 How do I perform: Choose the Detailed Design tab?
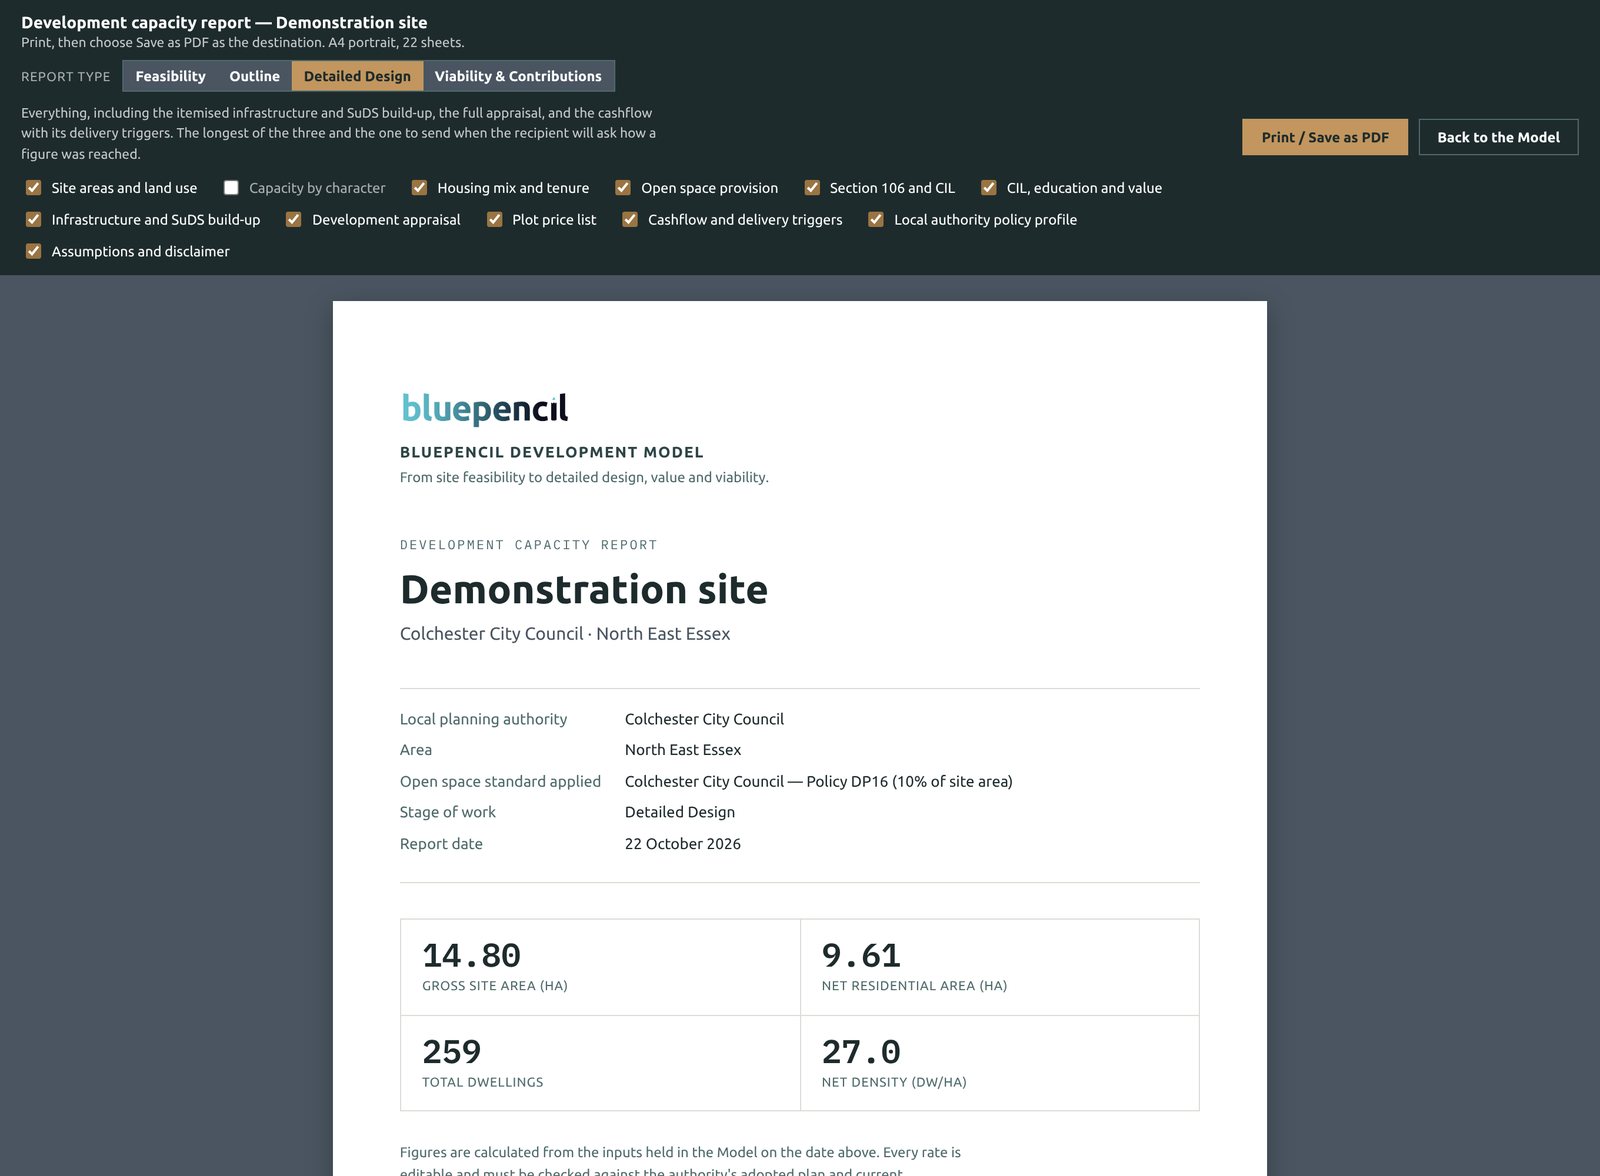357,76
